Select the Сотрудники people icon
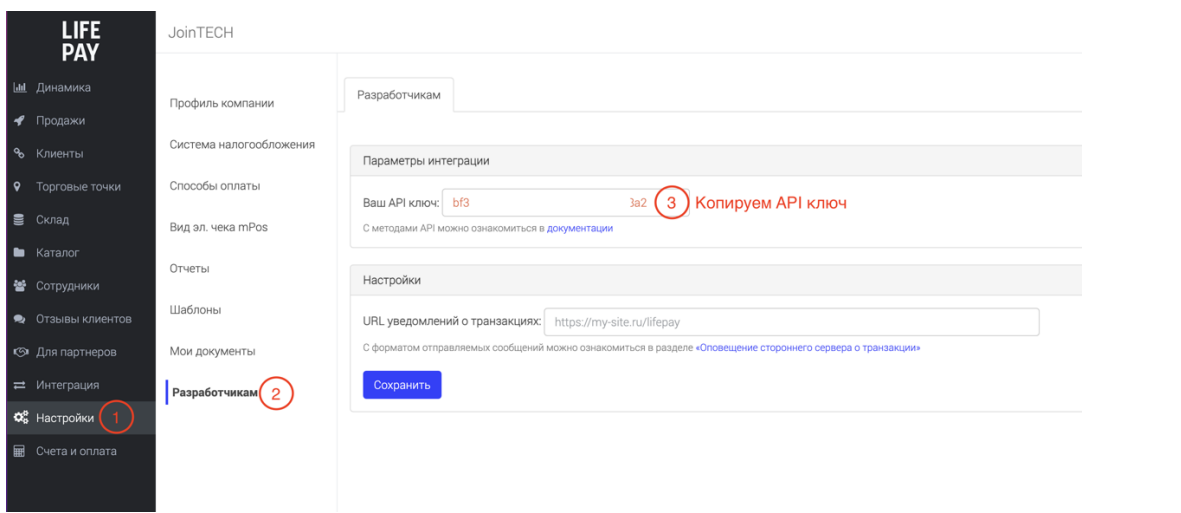 [x=20, y=286]
